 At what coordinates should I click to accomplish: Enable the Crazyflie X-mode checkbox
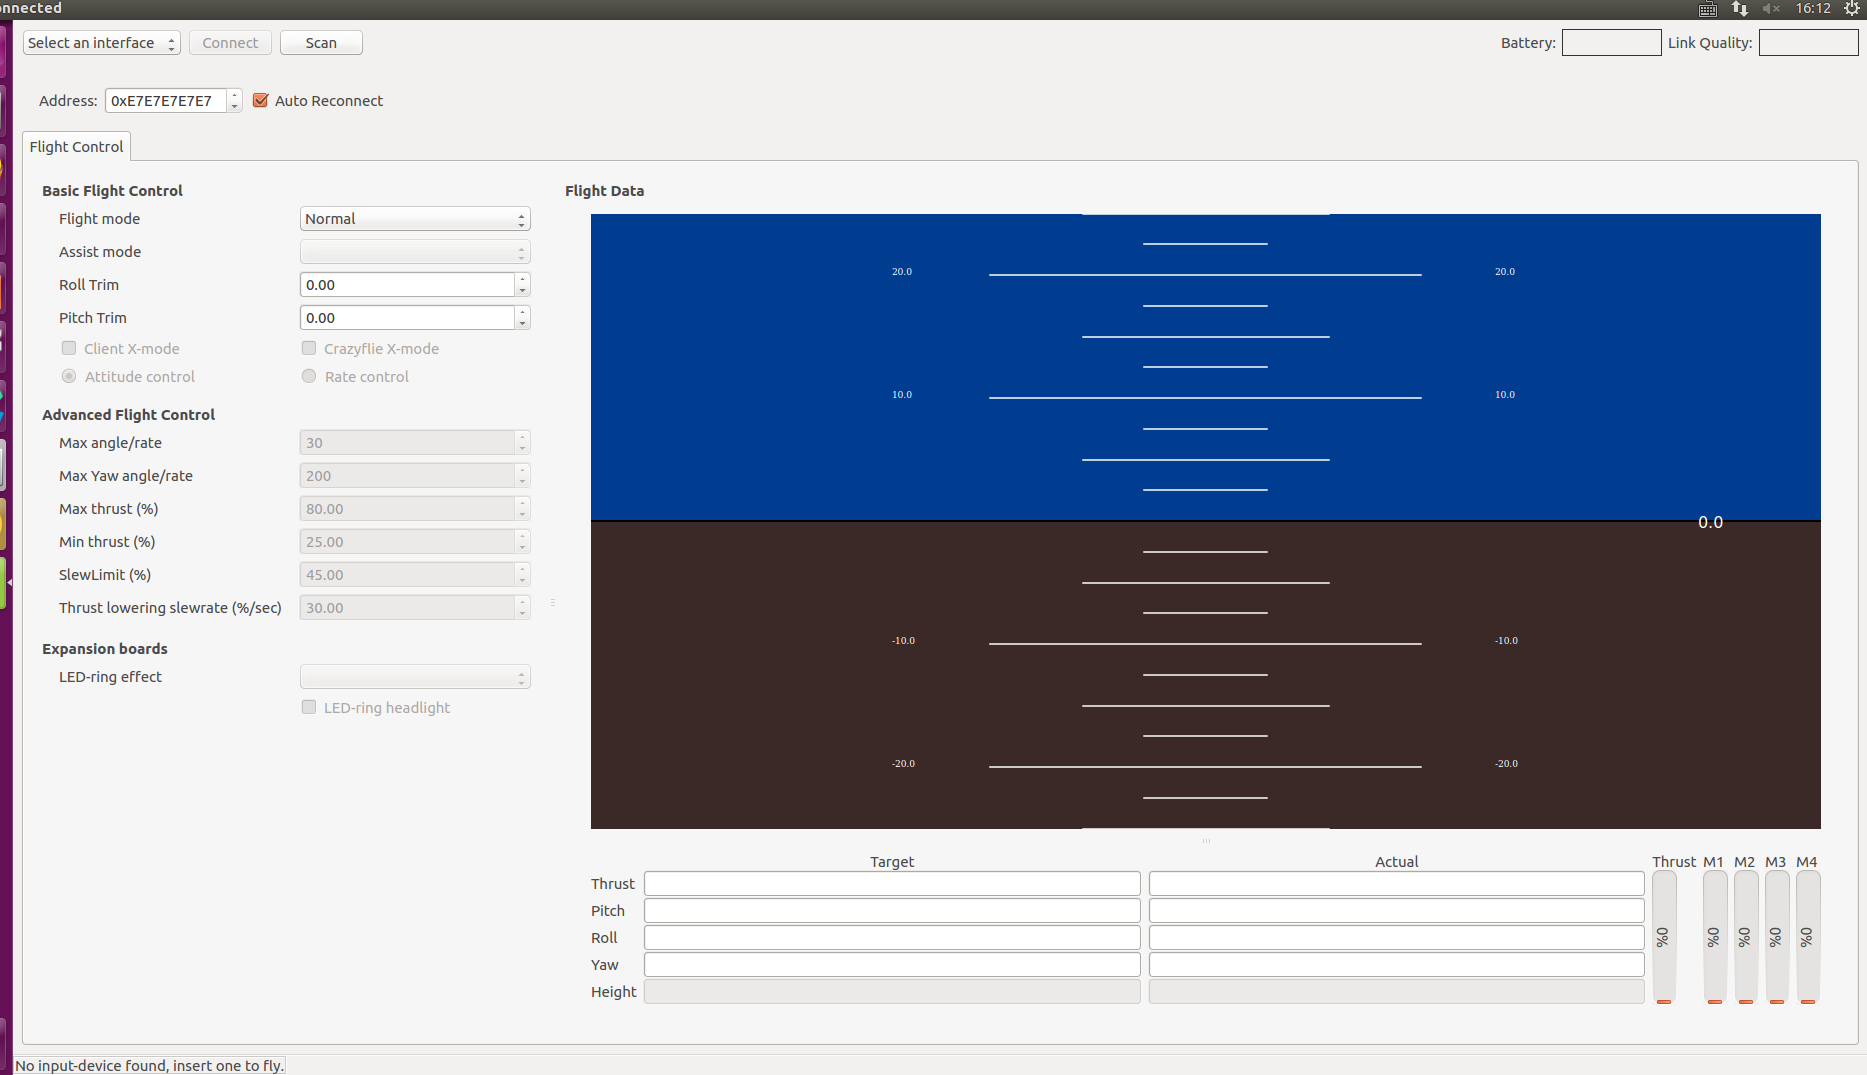click(309, 348)
